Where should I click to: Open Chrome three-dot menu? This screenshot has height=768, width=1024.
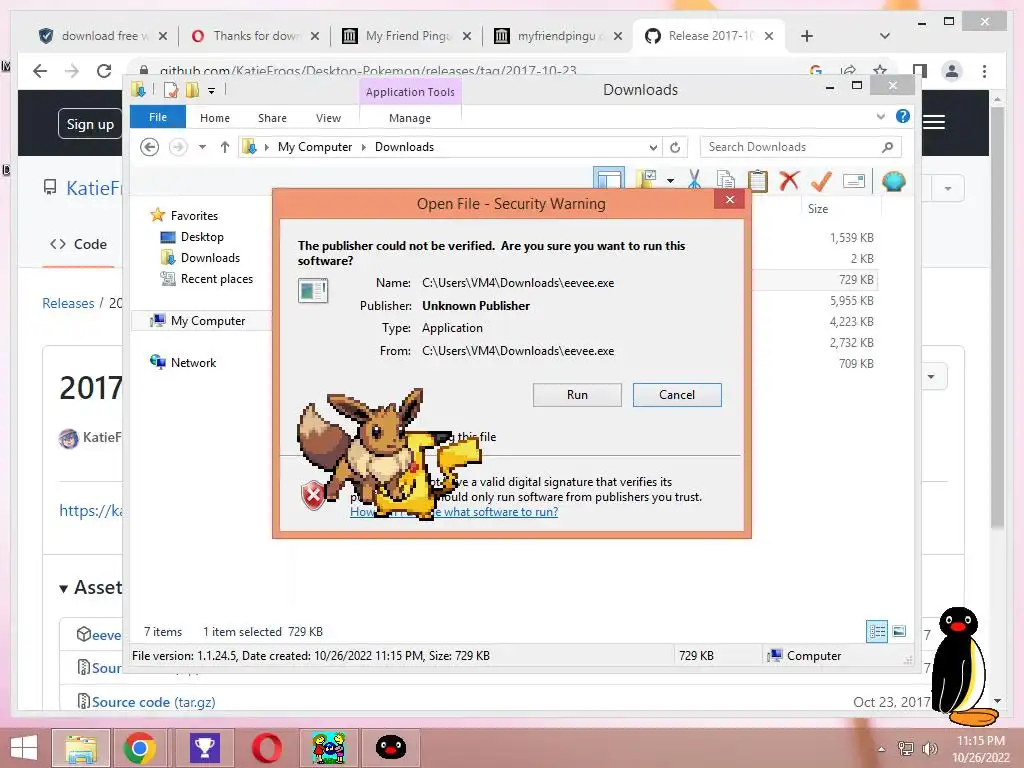(984, 71)
